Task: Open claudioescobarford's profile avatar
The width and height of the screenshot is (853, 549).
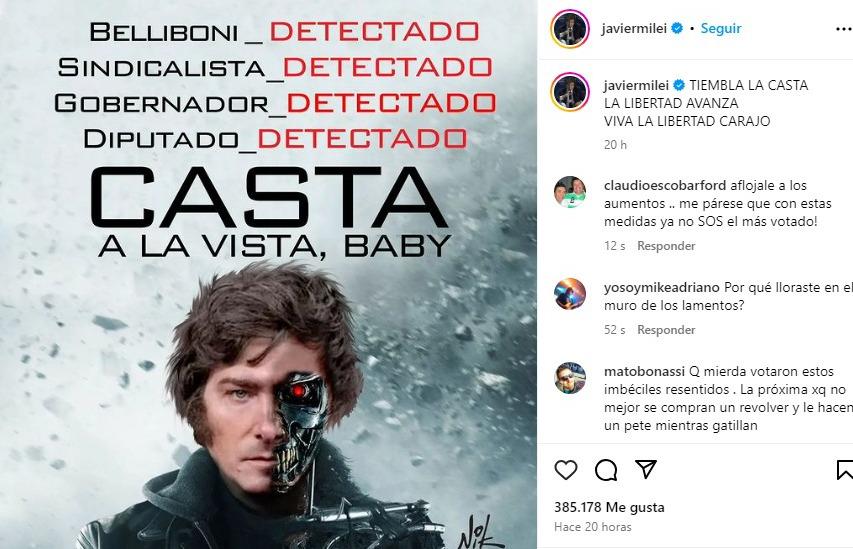Action: coord(570,192)
